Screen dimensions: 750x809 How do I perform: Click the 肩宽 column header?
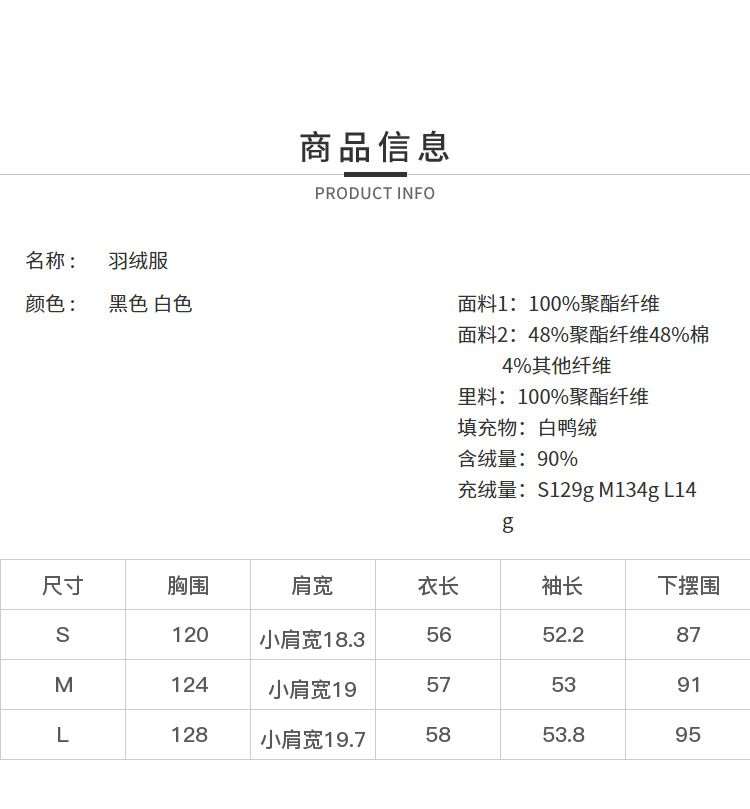click(313, 586)
